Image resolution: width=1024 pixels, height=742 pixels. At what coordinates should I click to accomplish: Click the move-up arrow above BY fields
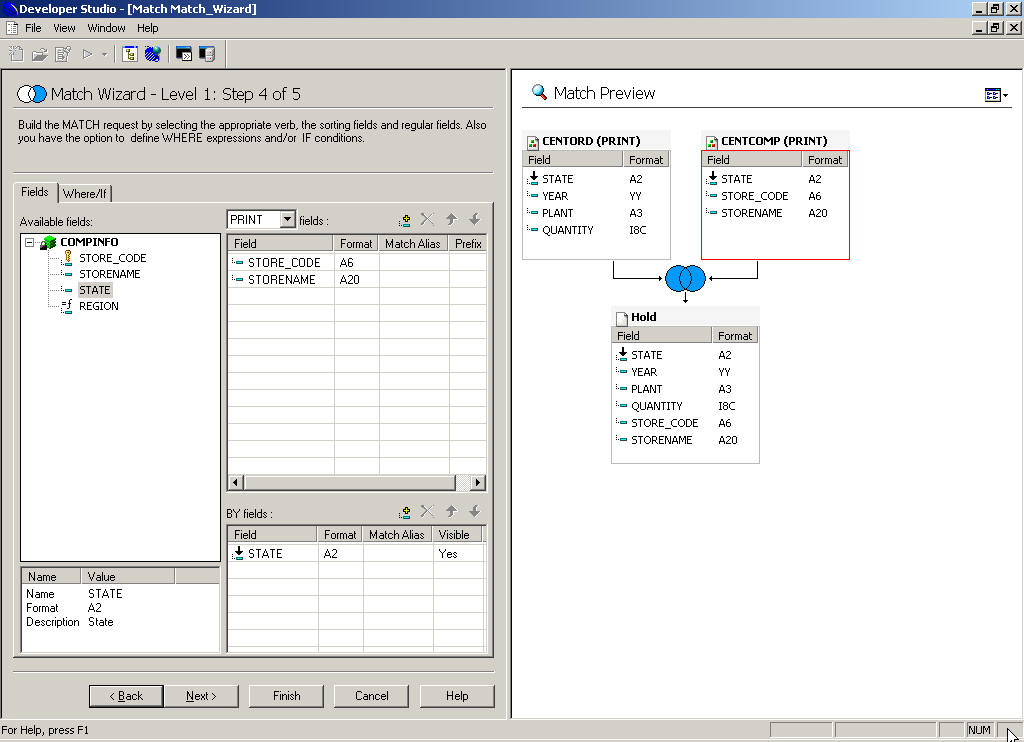pos(451,511)
